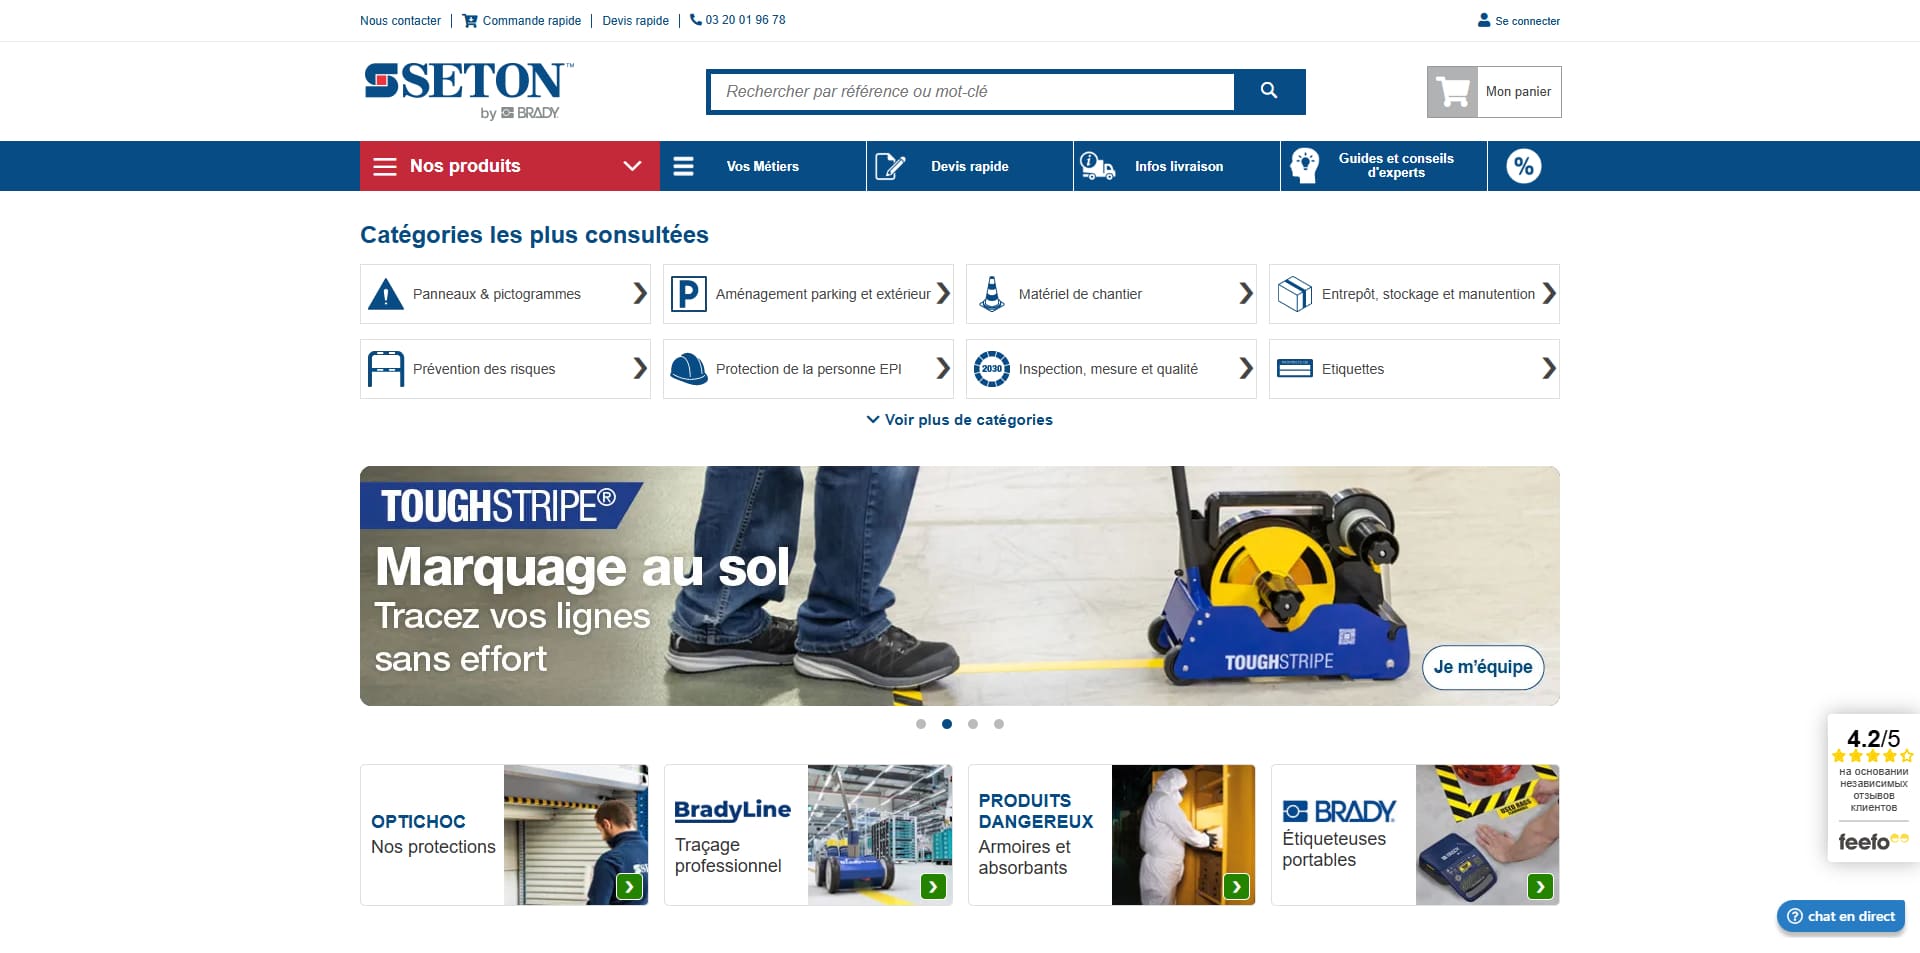Click phone number 03 20 01 96 78
Image resolution: width=1920 pixels, height=953 pixels.
tap(738, 20)
